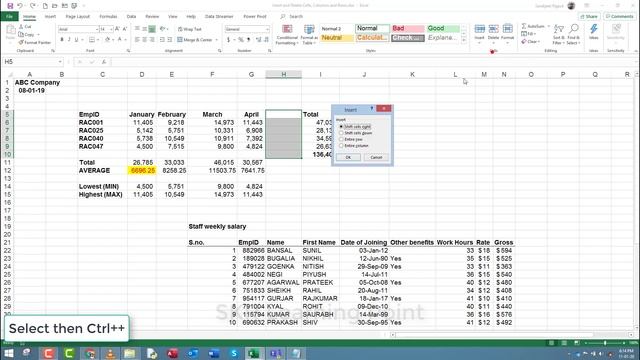Image resolution: width=640 pixels, height=360 pixels.
Task: Switch to the Insert tab
Action: tap(50, 17)
